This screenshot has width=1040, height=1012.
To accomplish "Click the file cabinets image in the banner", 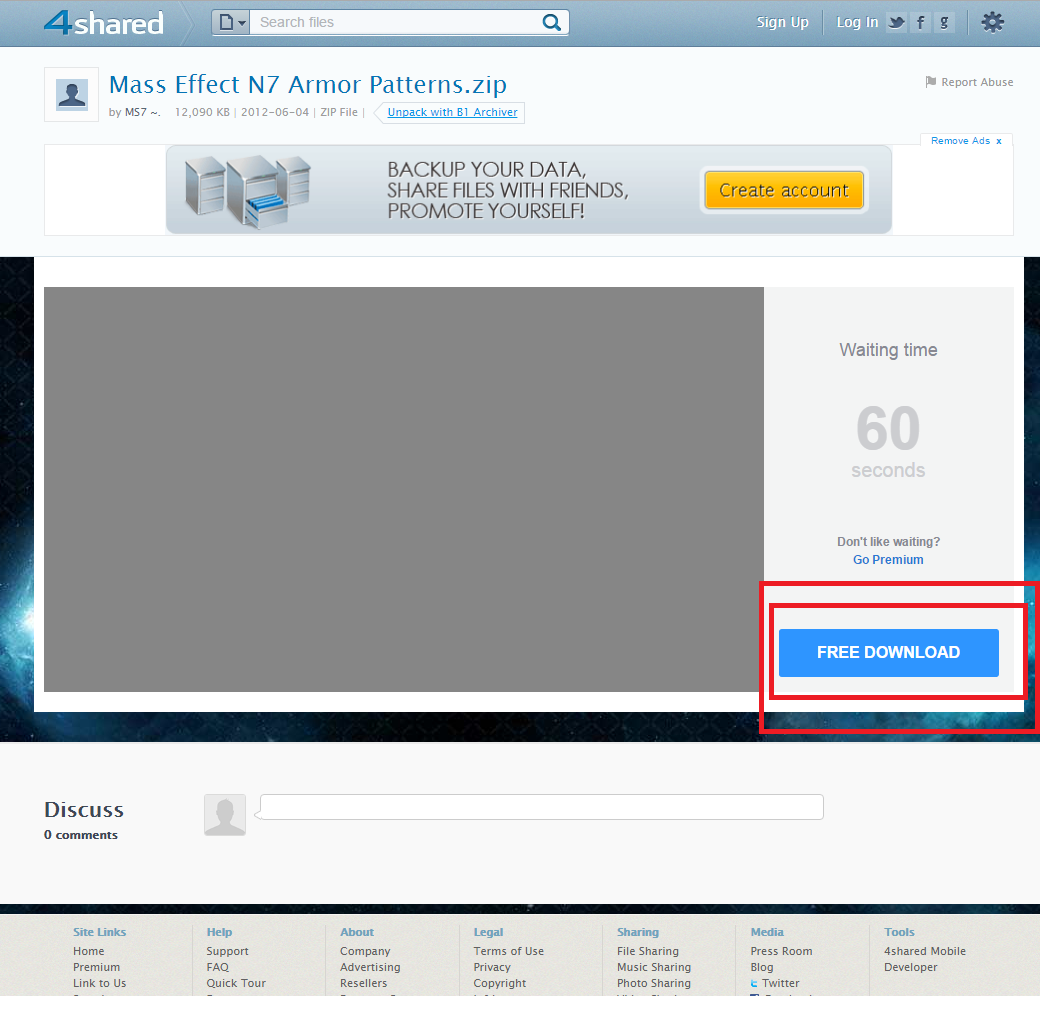I will tap(247, 190).
